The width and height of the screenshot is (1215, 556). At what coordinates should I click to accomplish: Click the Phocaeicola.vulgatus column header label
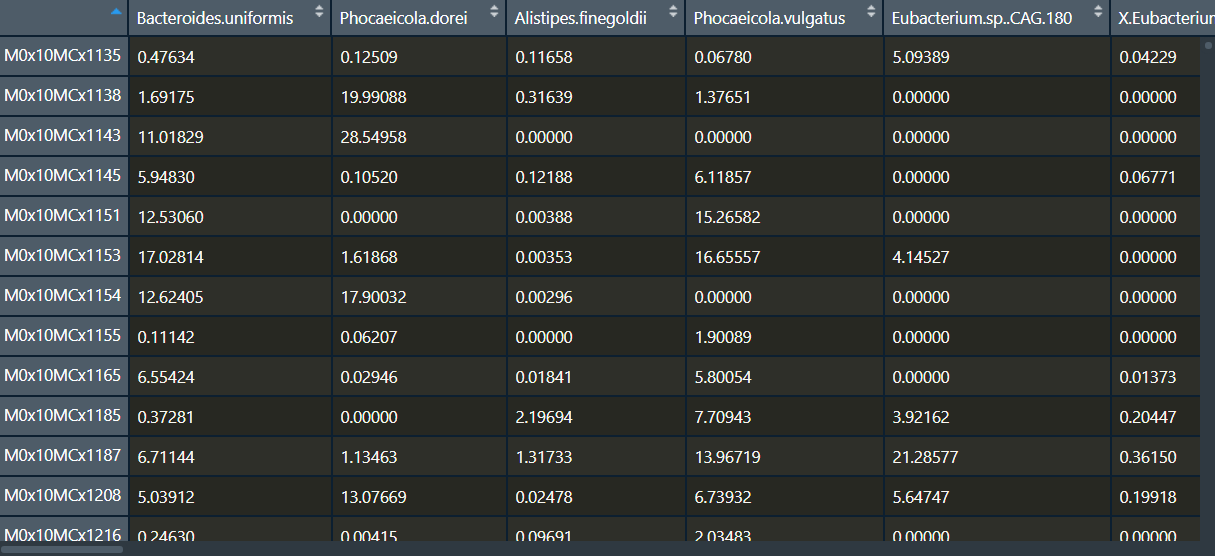[769, 19]
